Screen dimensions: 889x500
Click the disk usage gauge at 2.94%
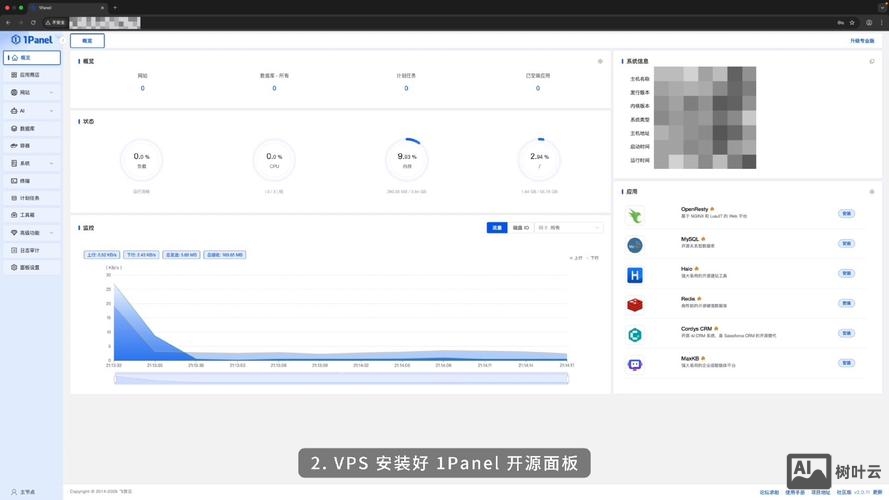(539, 160)
